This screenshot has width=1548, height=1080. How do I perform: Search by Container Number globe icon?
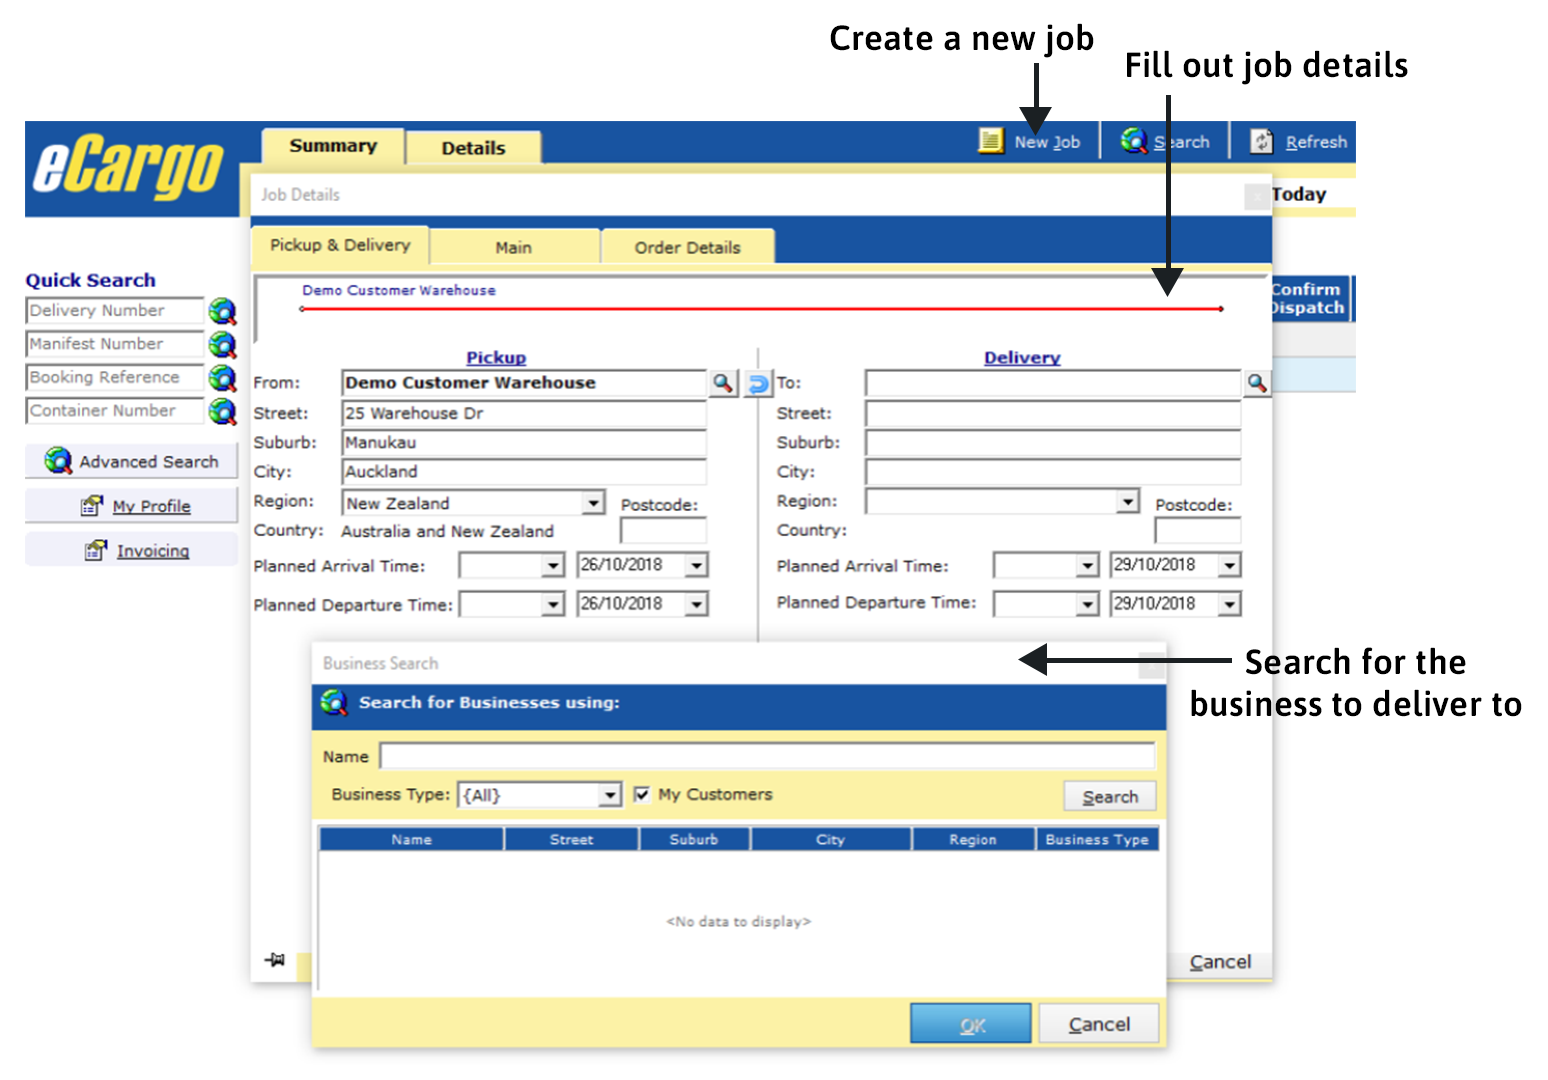222,411
